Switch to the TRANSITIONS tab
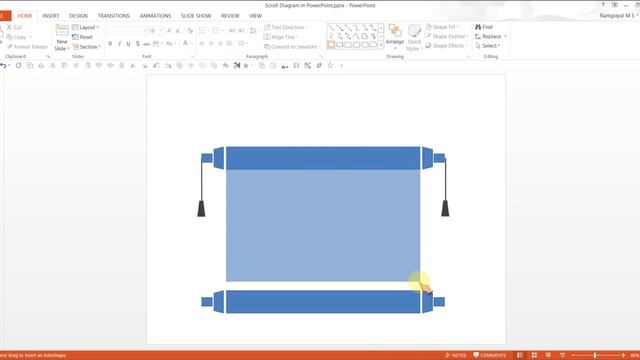The height and width of the screenshot is (360, 640). coord(113,16)
